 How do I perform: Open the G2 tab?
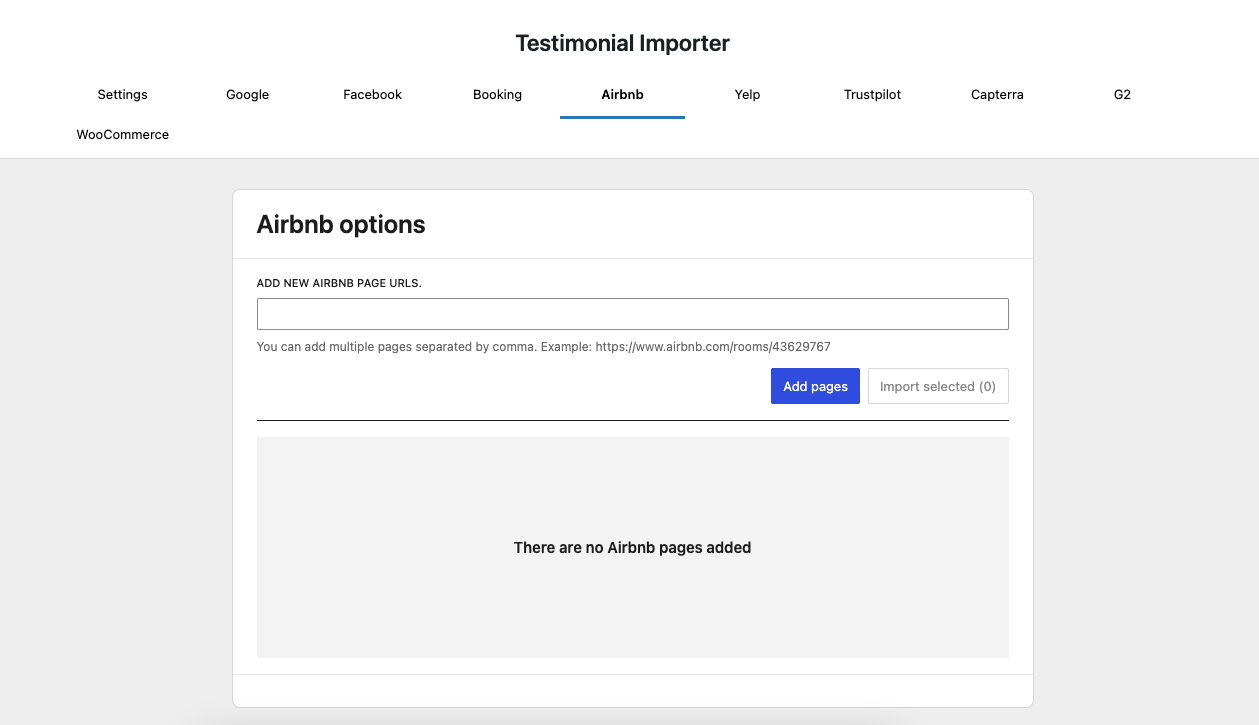[1122, 95]
